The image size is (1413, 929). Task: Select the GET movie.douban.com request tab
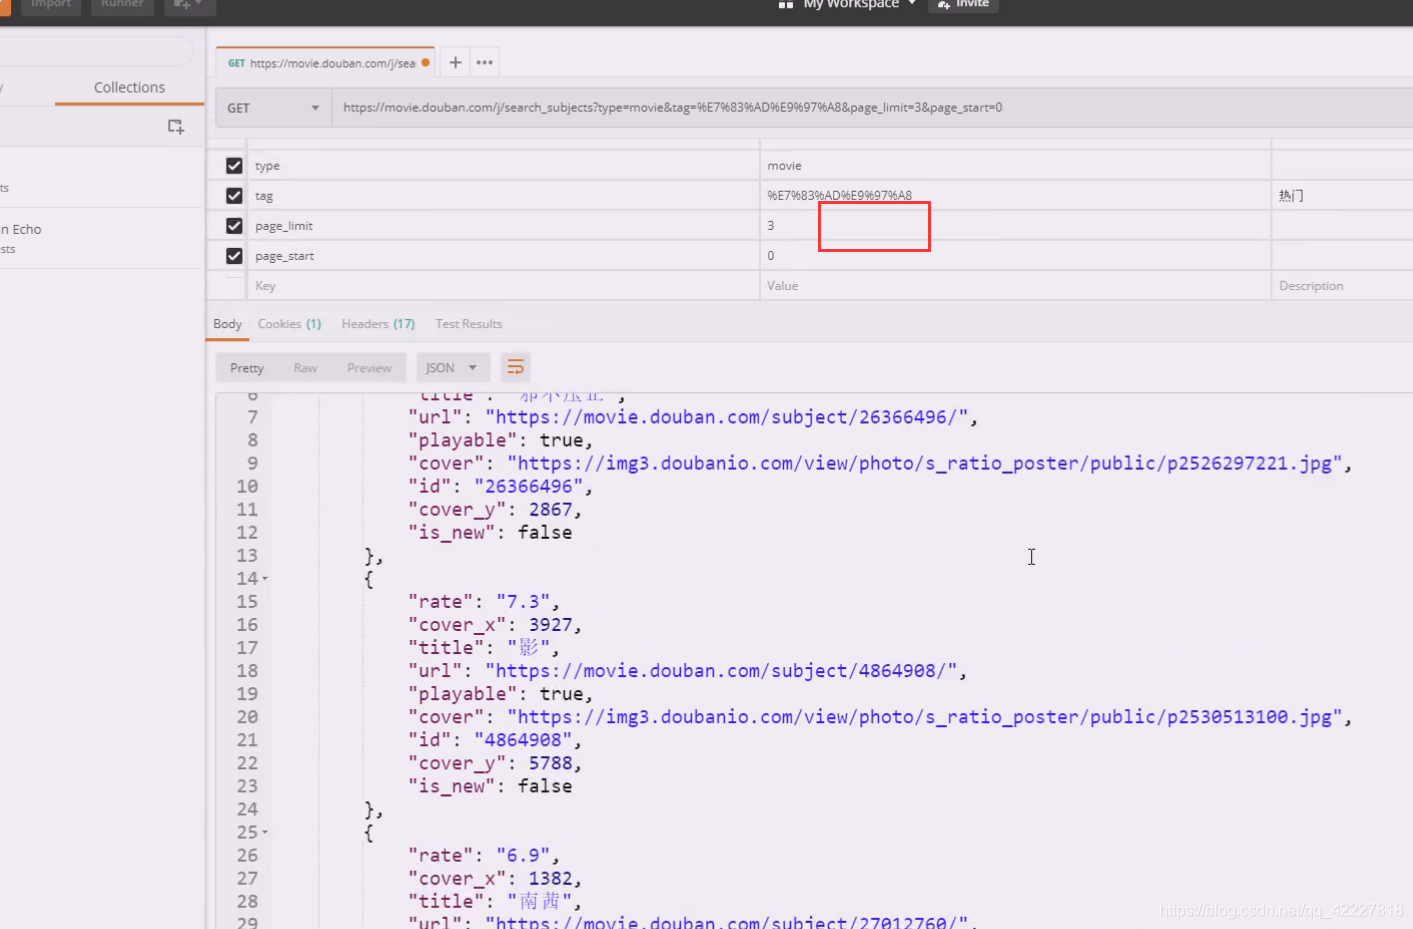point(324,62)
